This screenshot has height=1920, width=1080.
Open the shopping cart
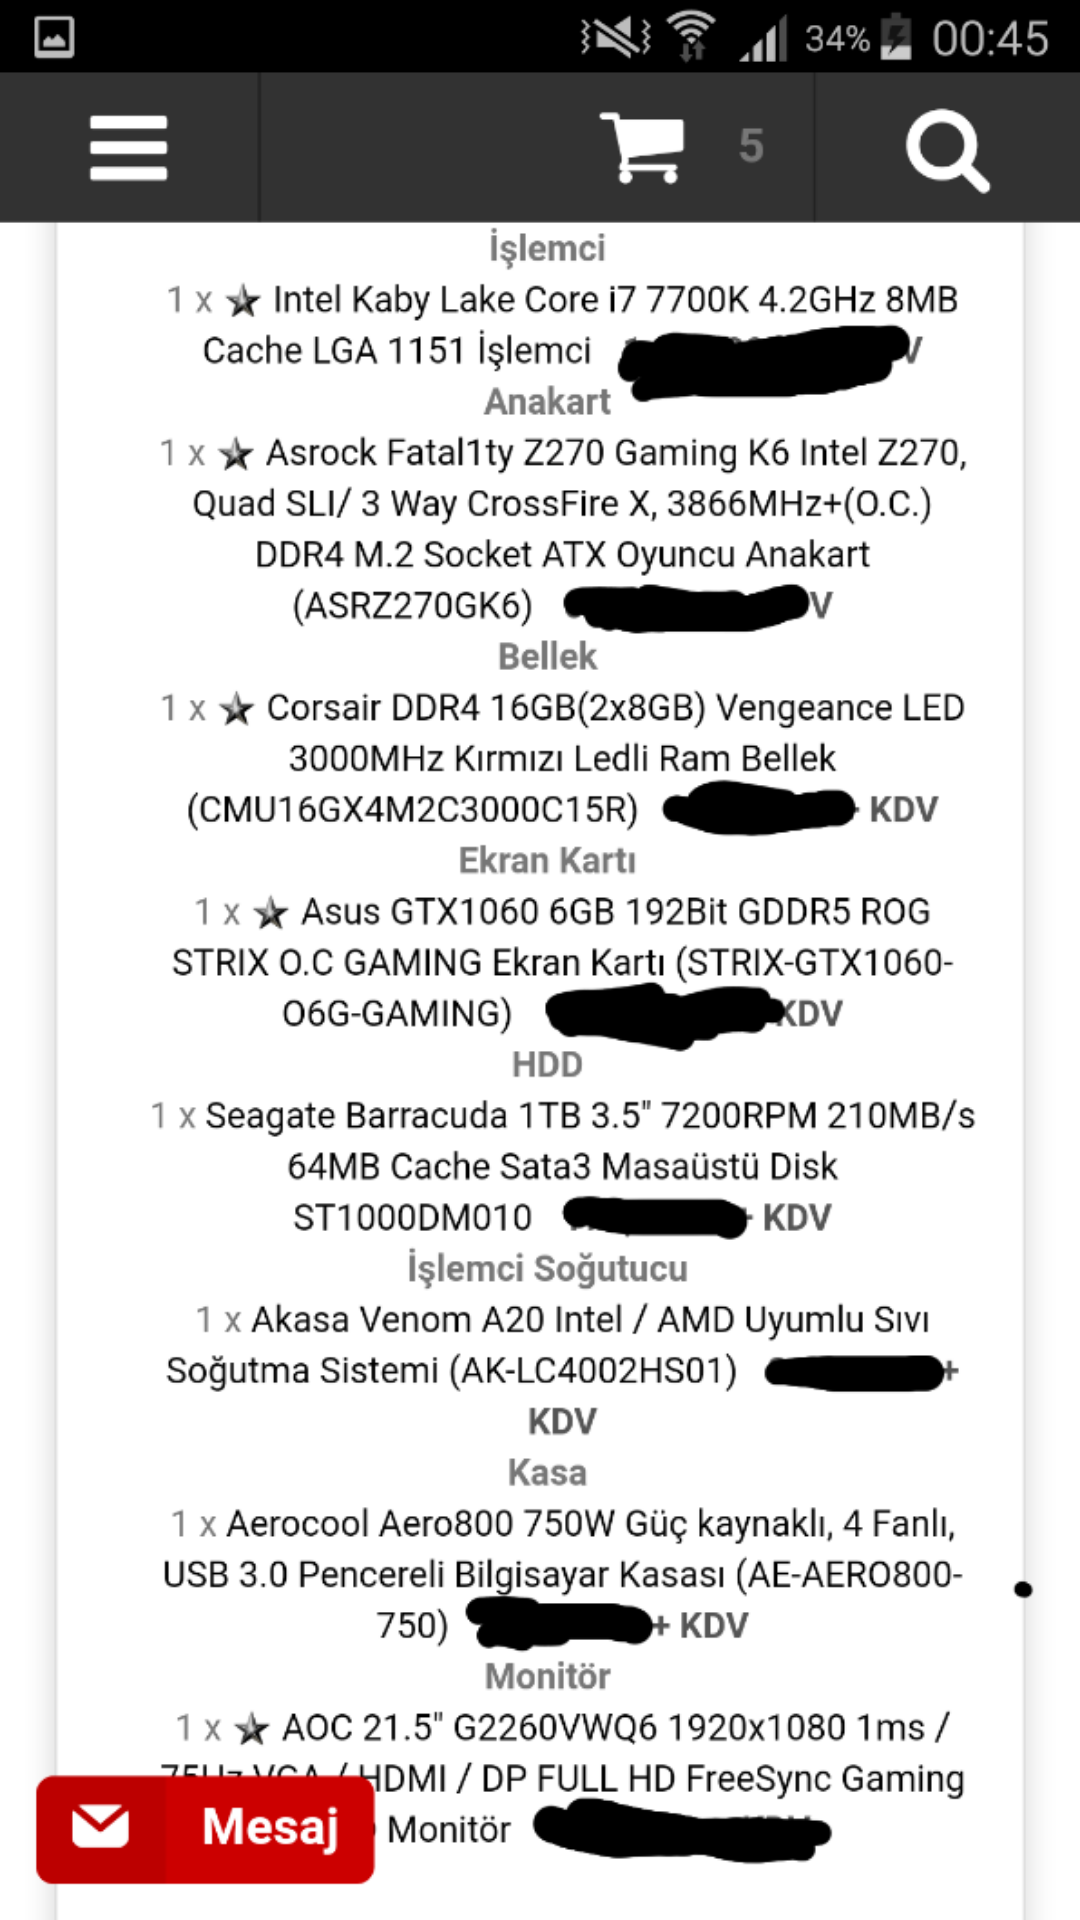click(642, 147)
